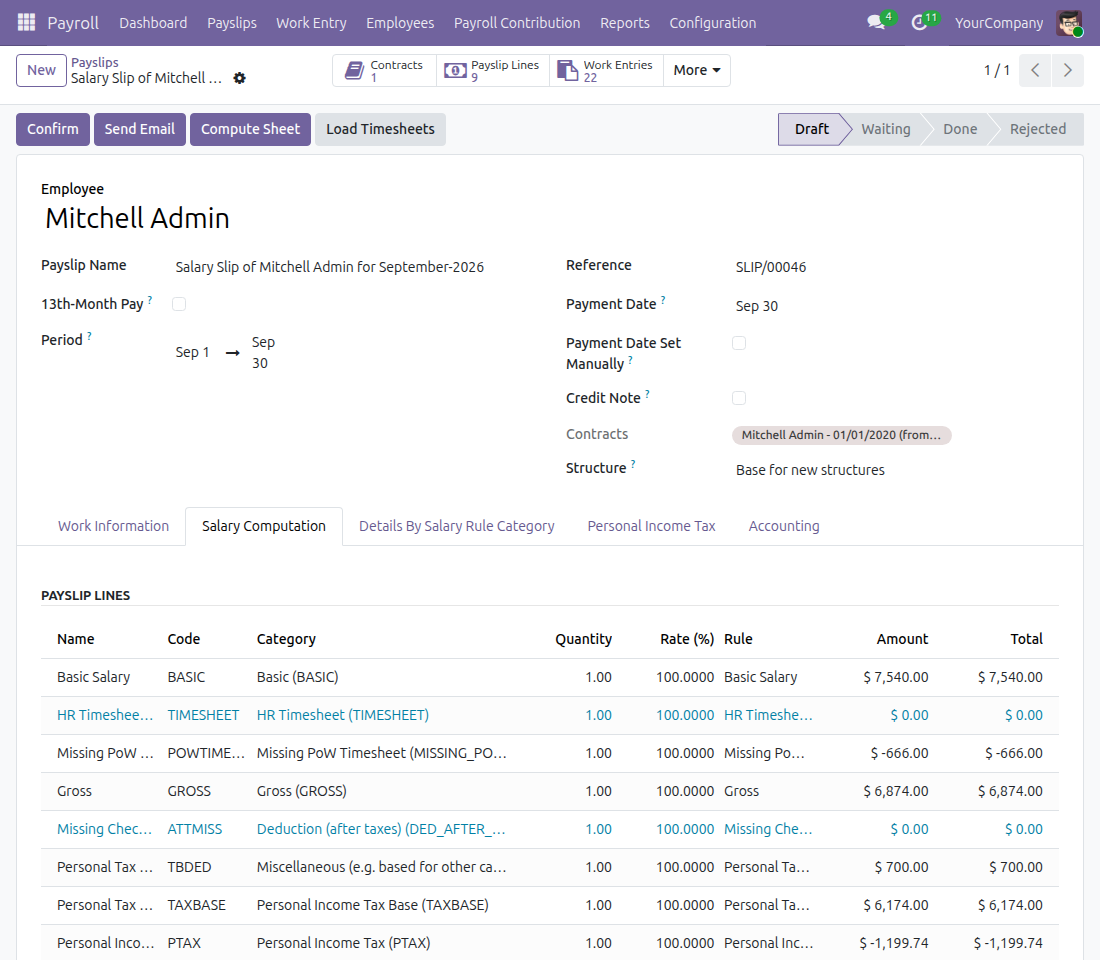Click the Compute Sheet button
This screenshot has width=1100, height=960.
(x=250, y=129)
